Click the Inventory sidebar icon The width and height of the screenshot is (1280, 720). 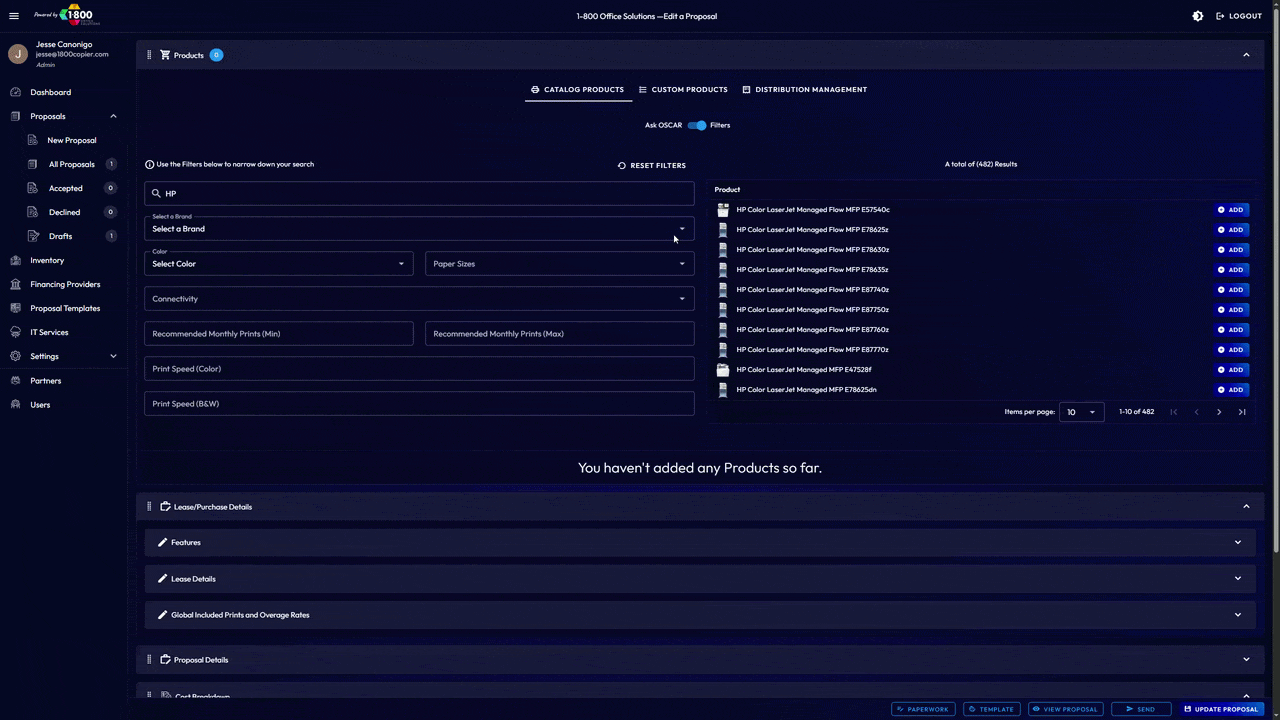click(16, 260)
